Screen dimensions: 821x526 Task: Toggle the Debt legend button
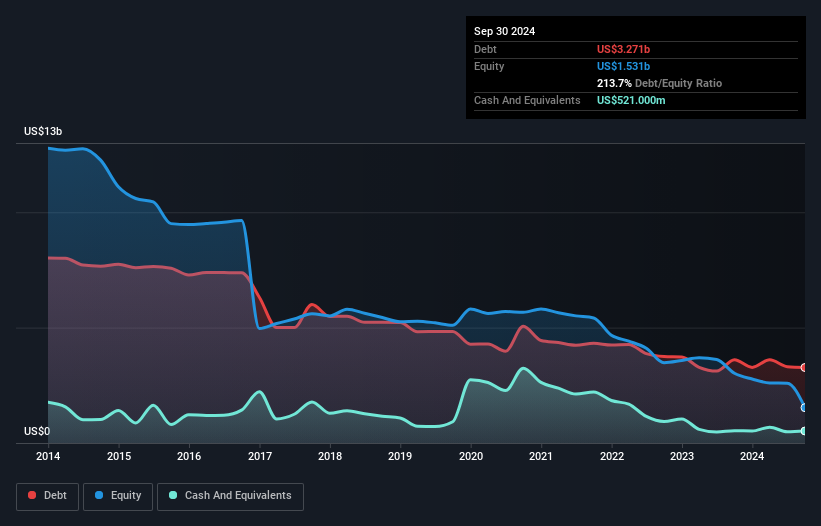click(47, 496)
